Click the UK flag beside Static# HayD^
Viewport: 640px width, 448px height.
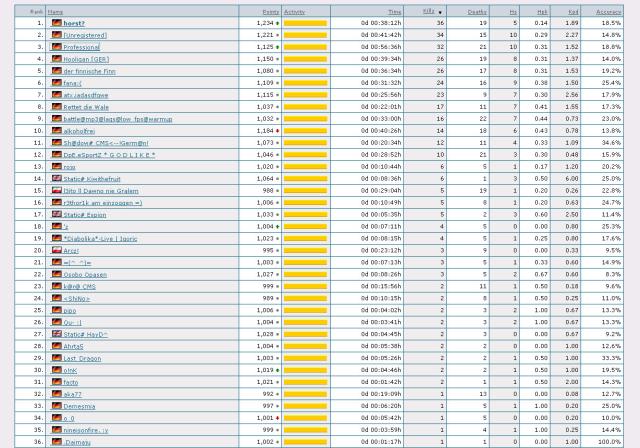(x=57, y=334)
